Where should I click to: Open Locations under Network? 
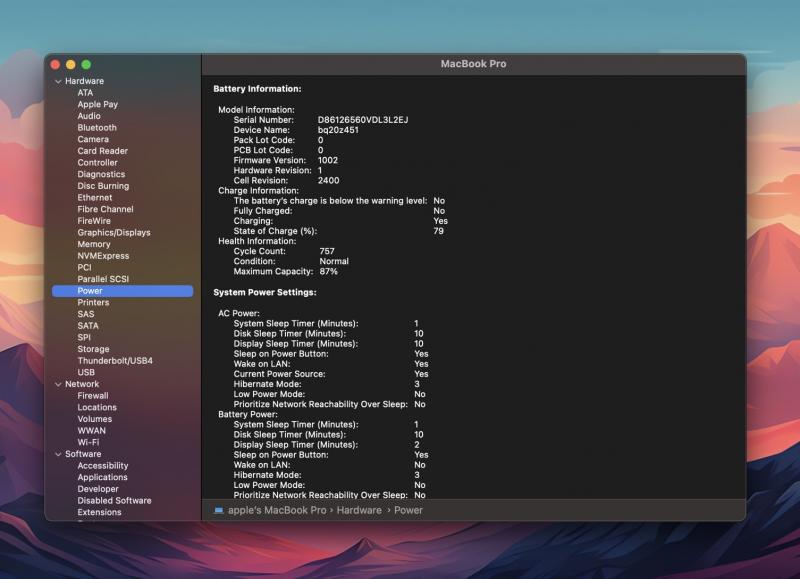97,408
